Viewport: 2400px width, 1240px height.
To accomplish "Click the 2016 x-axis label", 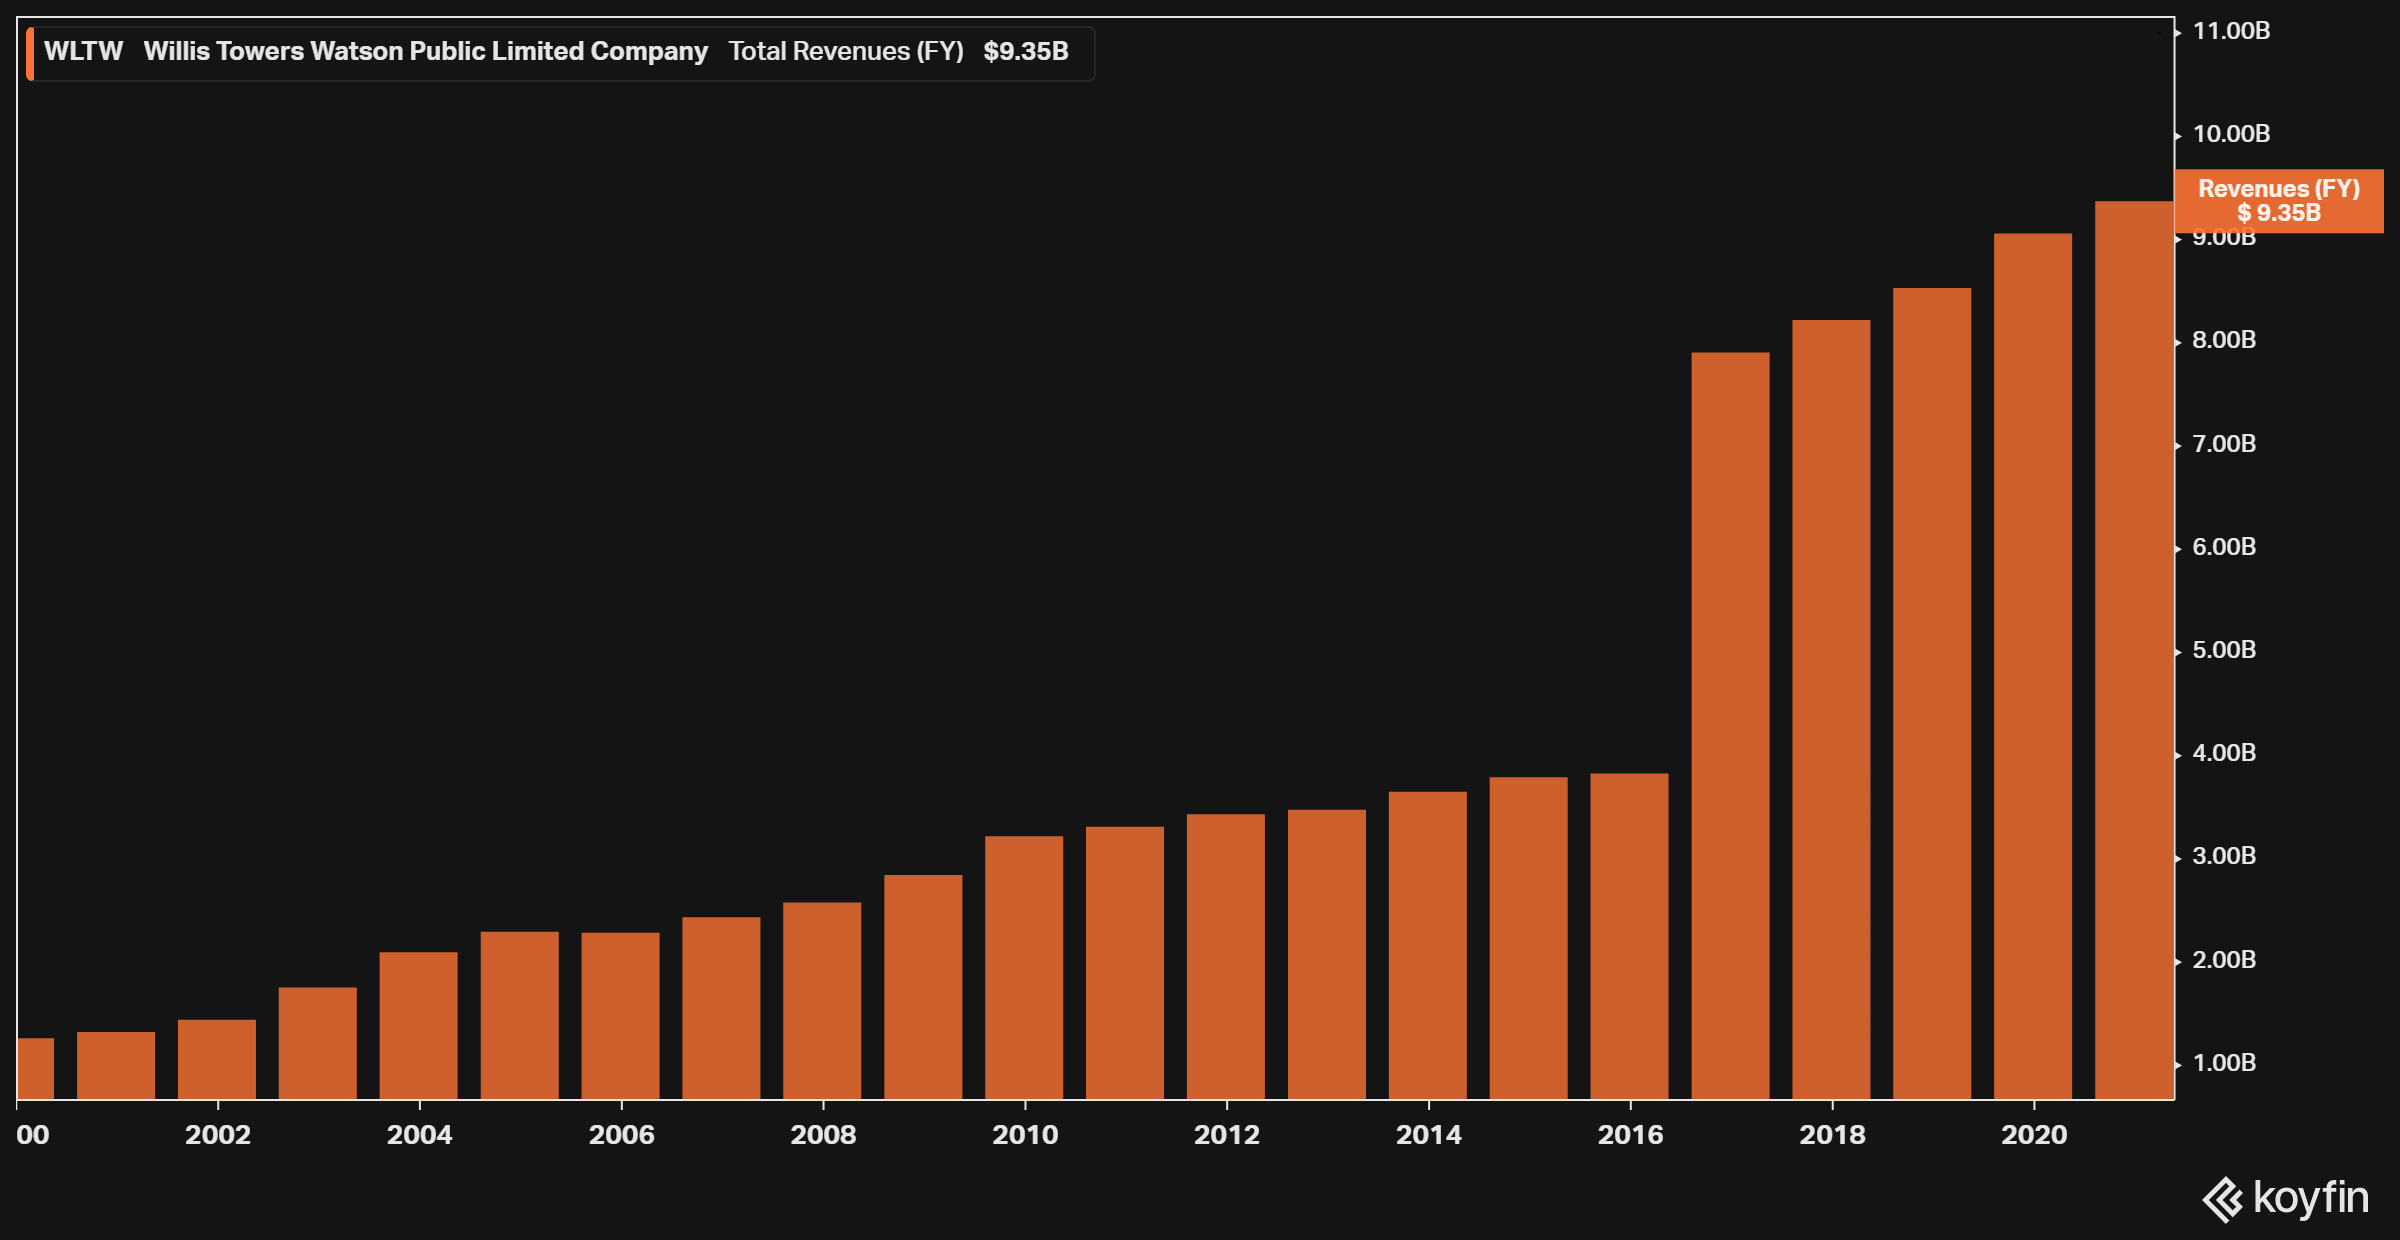I will (x=1631, y=1135).
